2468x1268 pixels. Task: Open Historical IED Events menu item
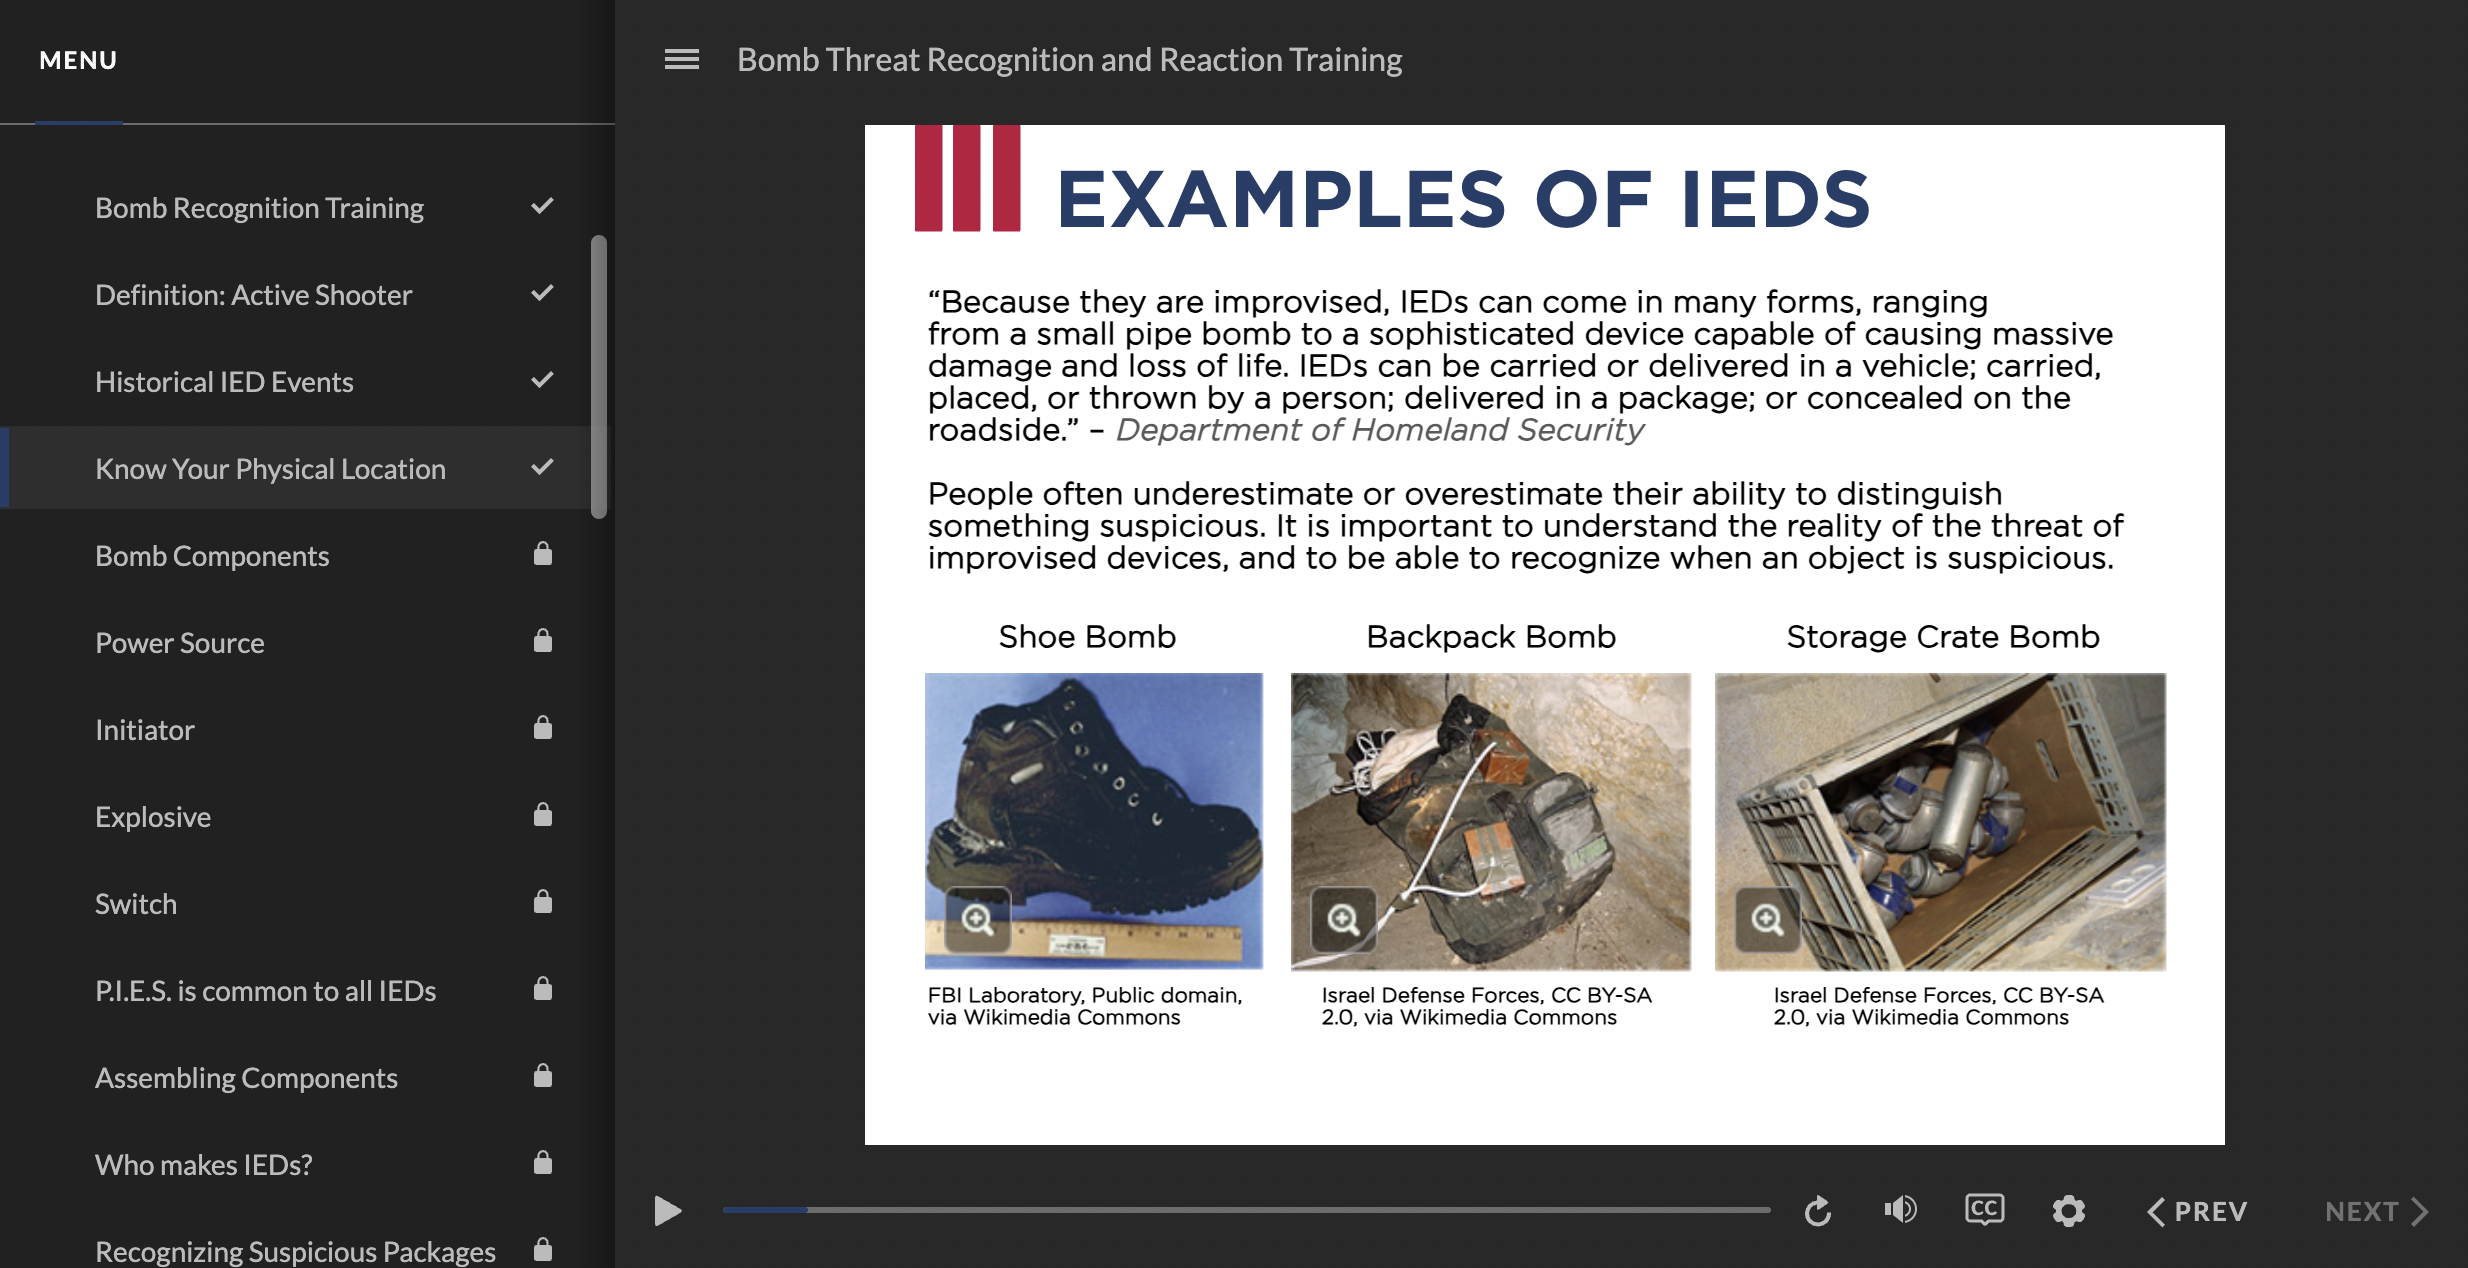coord(224,382)
